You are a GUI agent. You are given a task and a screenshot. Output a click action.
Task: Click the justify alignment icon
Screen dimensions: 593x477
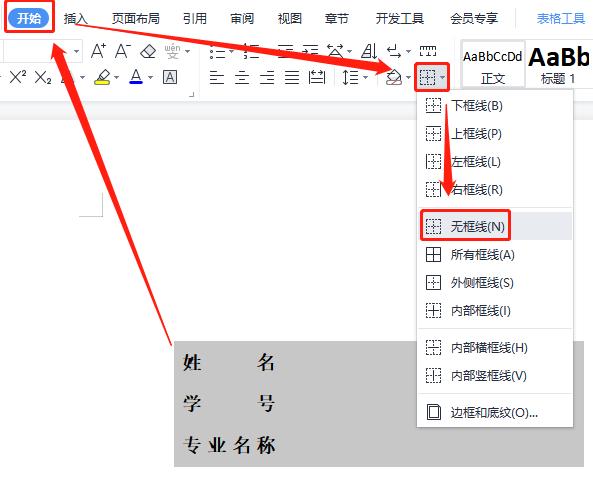(292, 78)
